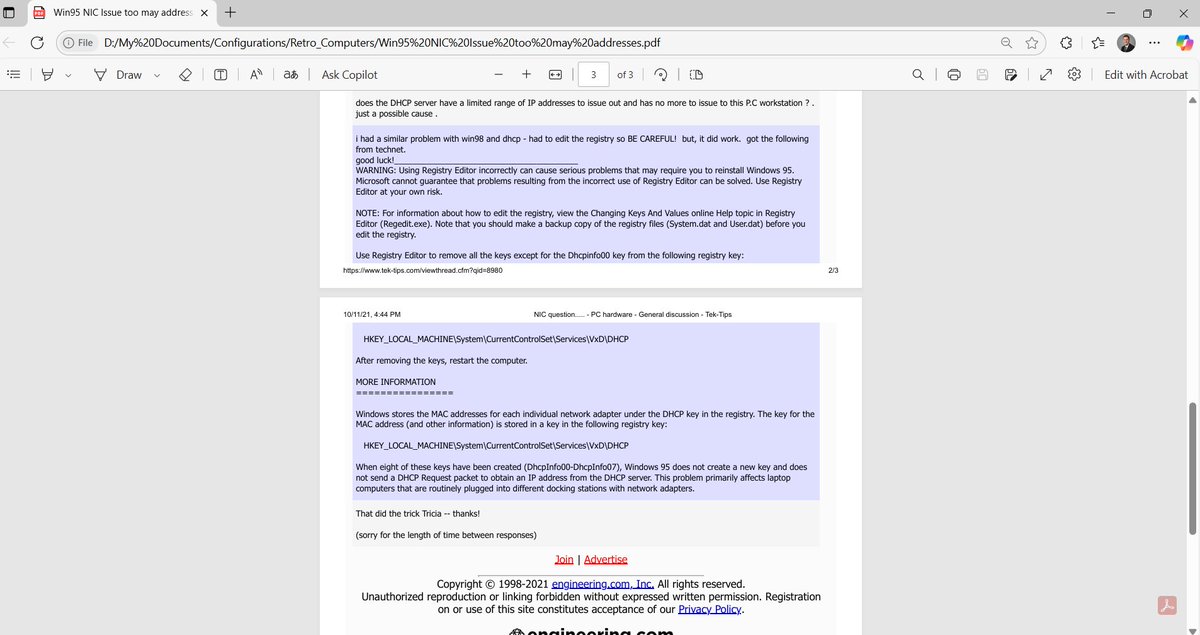Switch to page view layout
Image resolution: width=1200 pixels, height=635 pixels.
tap(697, 74)
